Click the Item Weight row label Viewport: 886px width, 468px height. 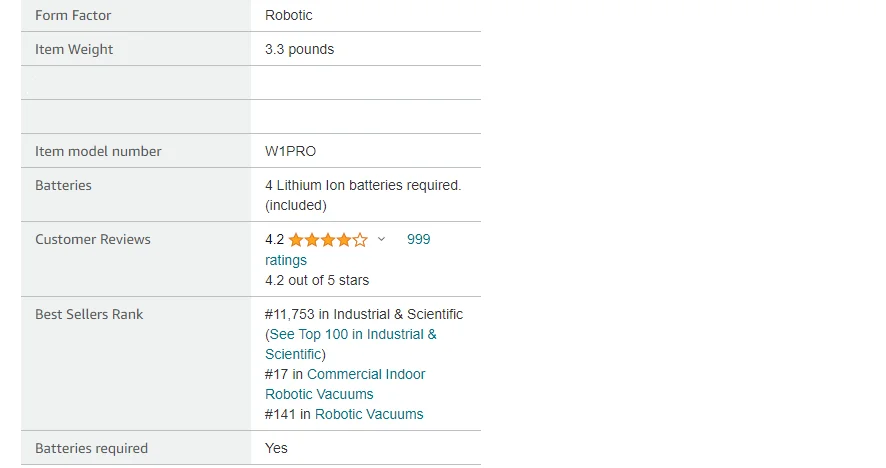(74, 49)
